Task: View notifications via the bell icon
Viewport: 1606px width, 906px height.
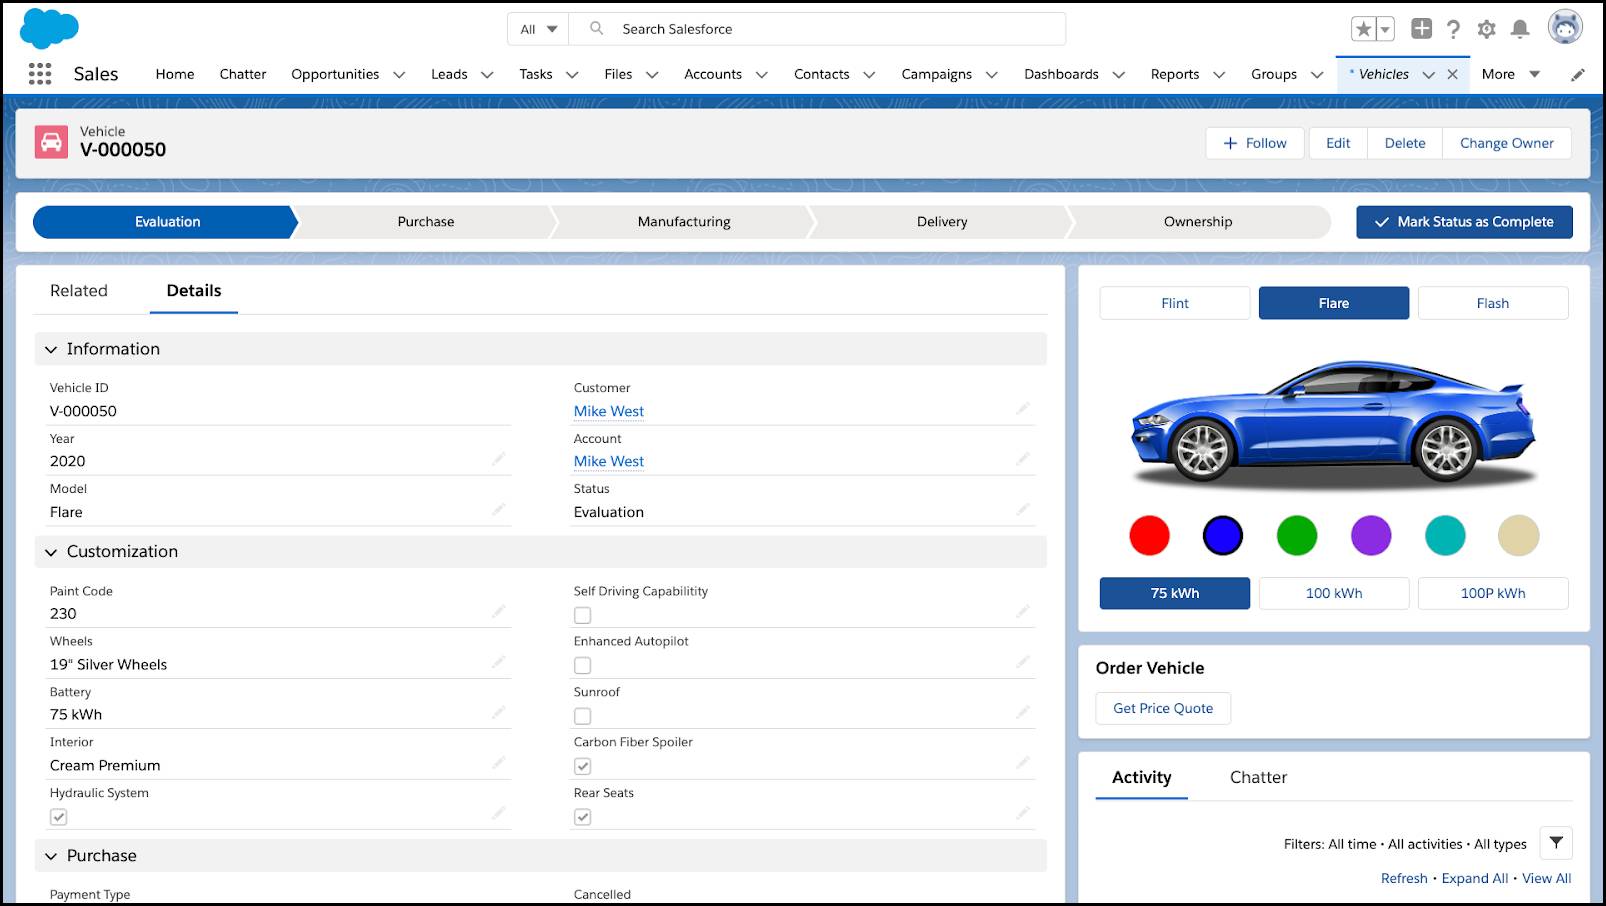Action: tap(1520, 29)
